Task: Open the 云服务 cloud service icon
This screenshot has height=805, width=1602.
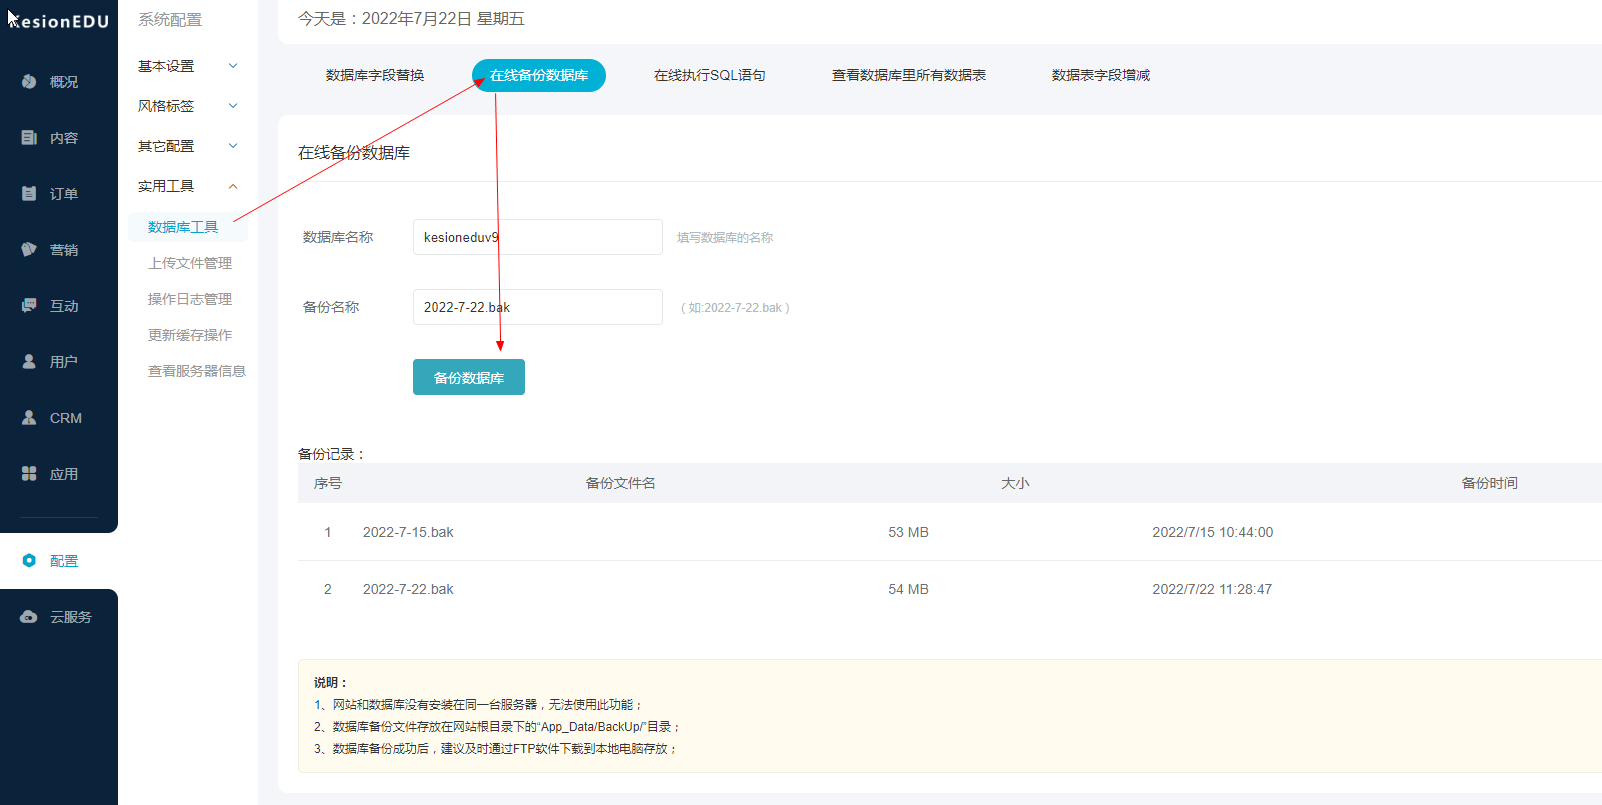Action: click(x=29, y=617)
